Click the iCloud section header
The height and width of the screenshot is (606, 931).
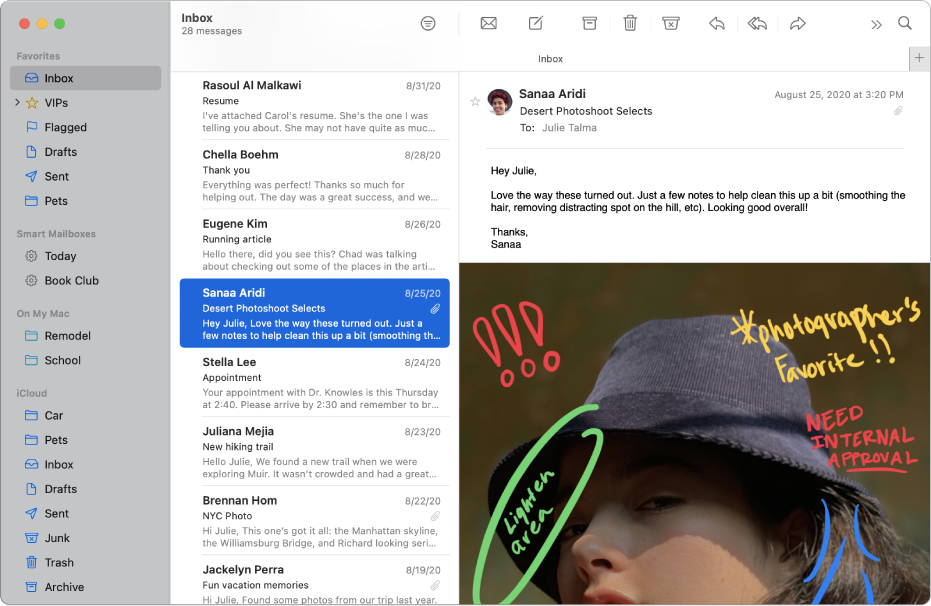coord(31,393)
